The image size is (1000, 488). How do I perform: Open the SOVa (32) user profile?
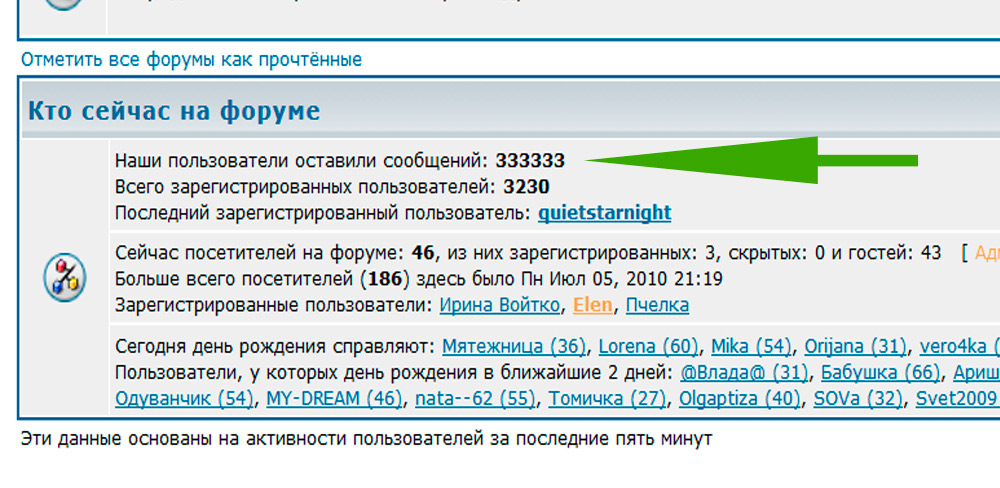click(857, 399)
